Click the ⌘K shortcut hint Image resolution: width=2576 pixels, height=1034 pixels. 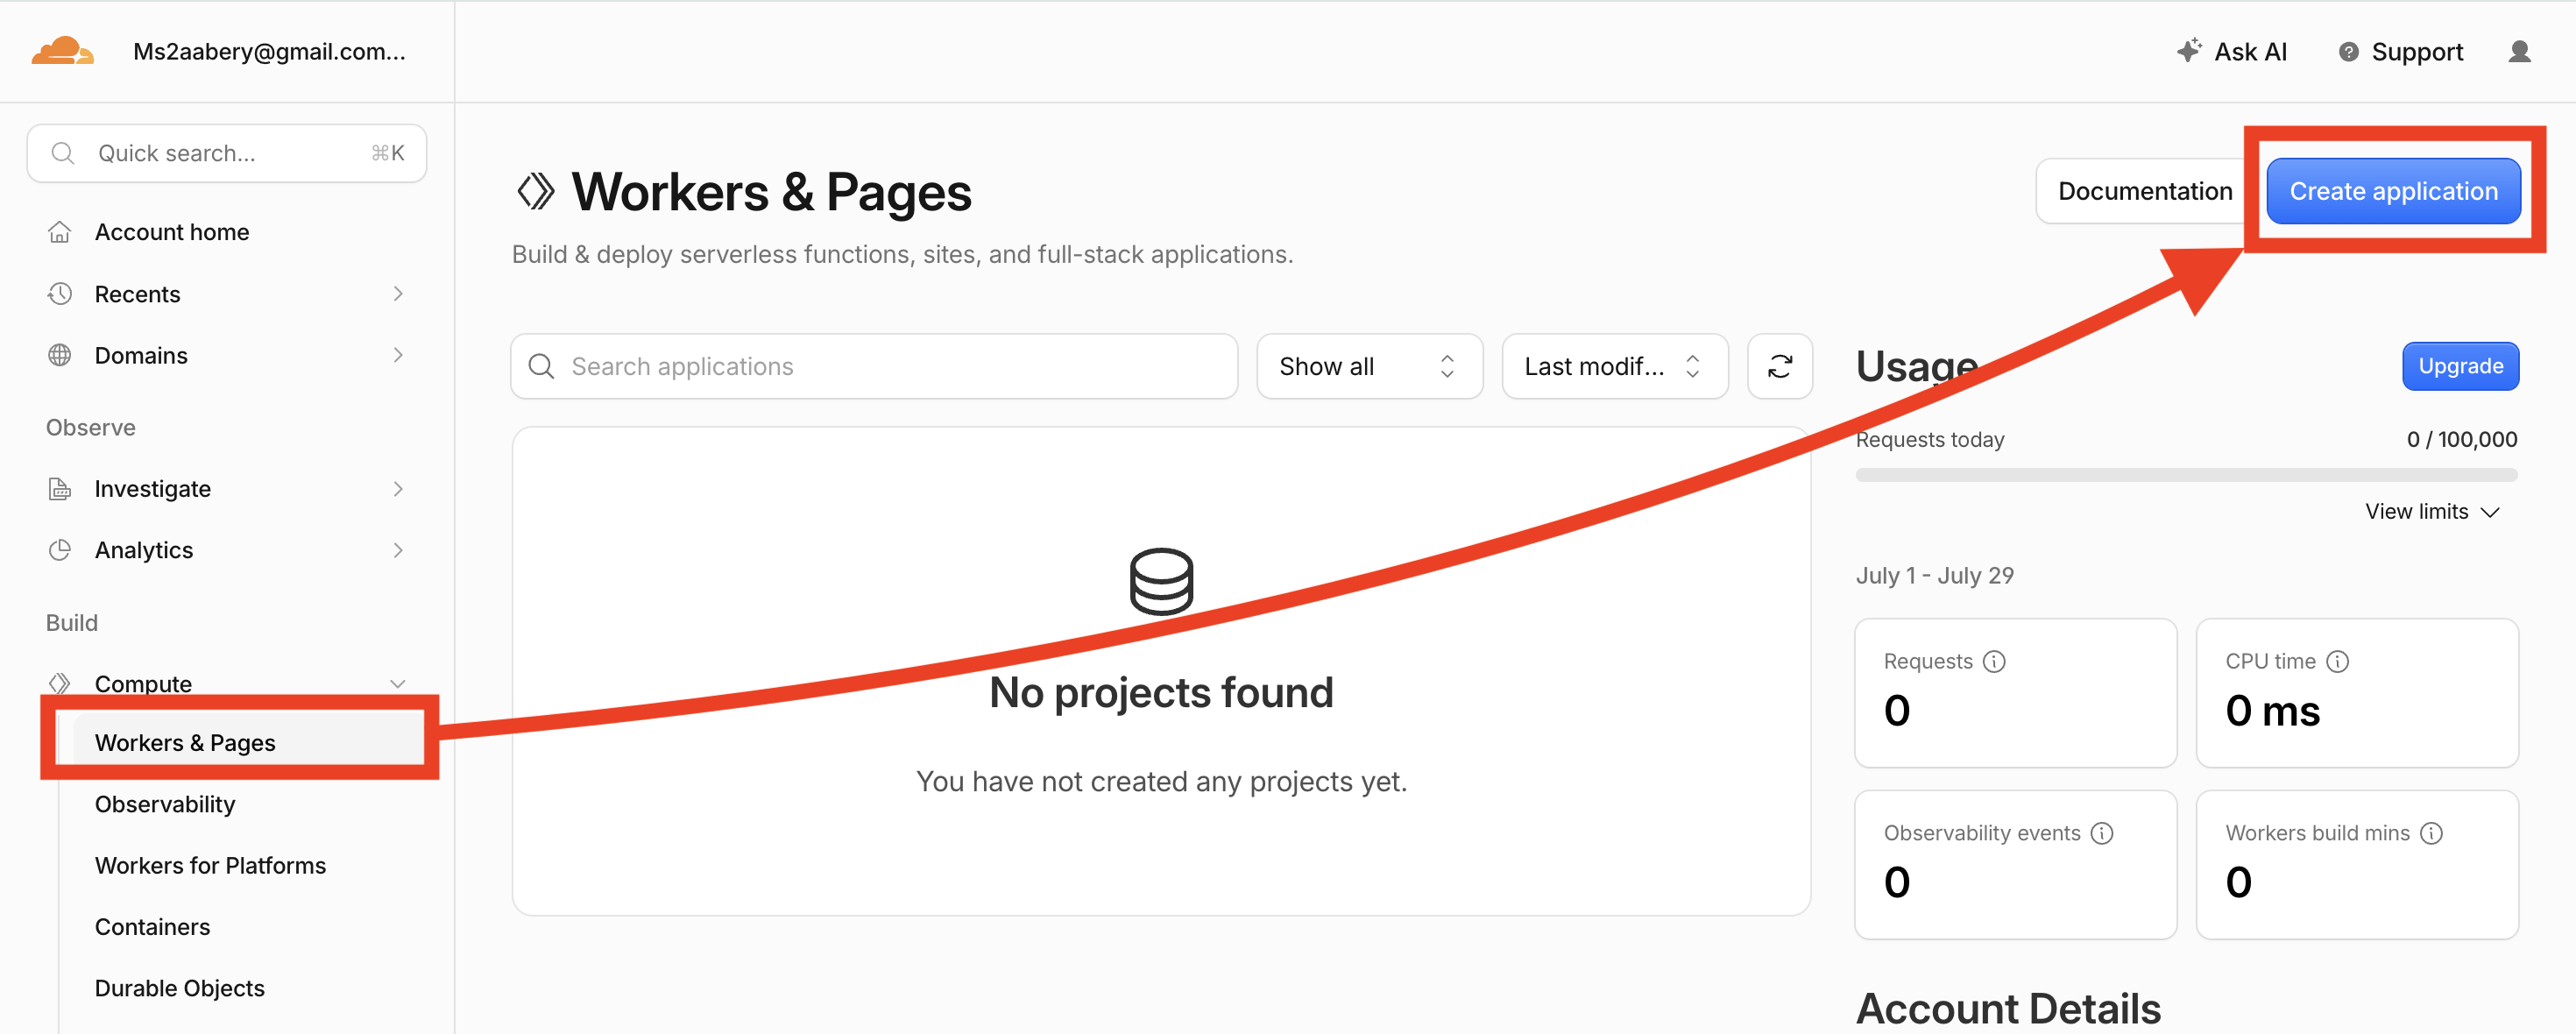387,153
